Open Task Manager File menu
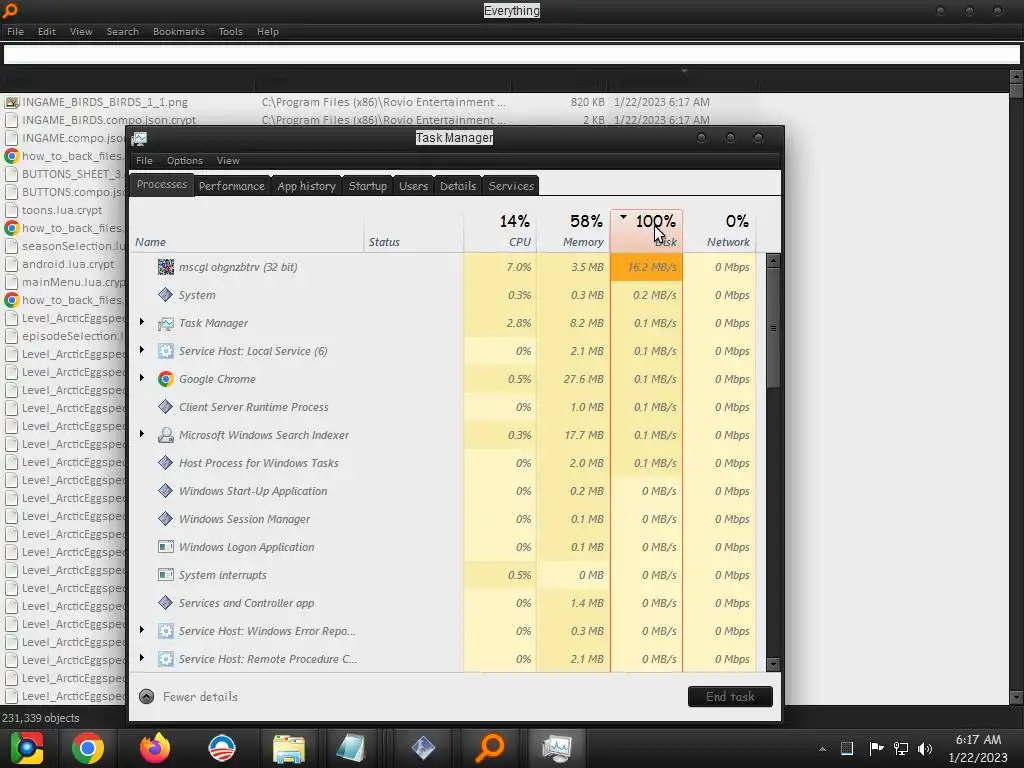The width and height of the screenshot is (1024, 768). (144, 161)
